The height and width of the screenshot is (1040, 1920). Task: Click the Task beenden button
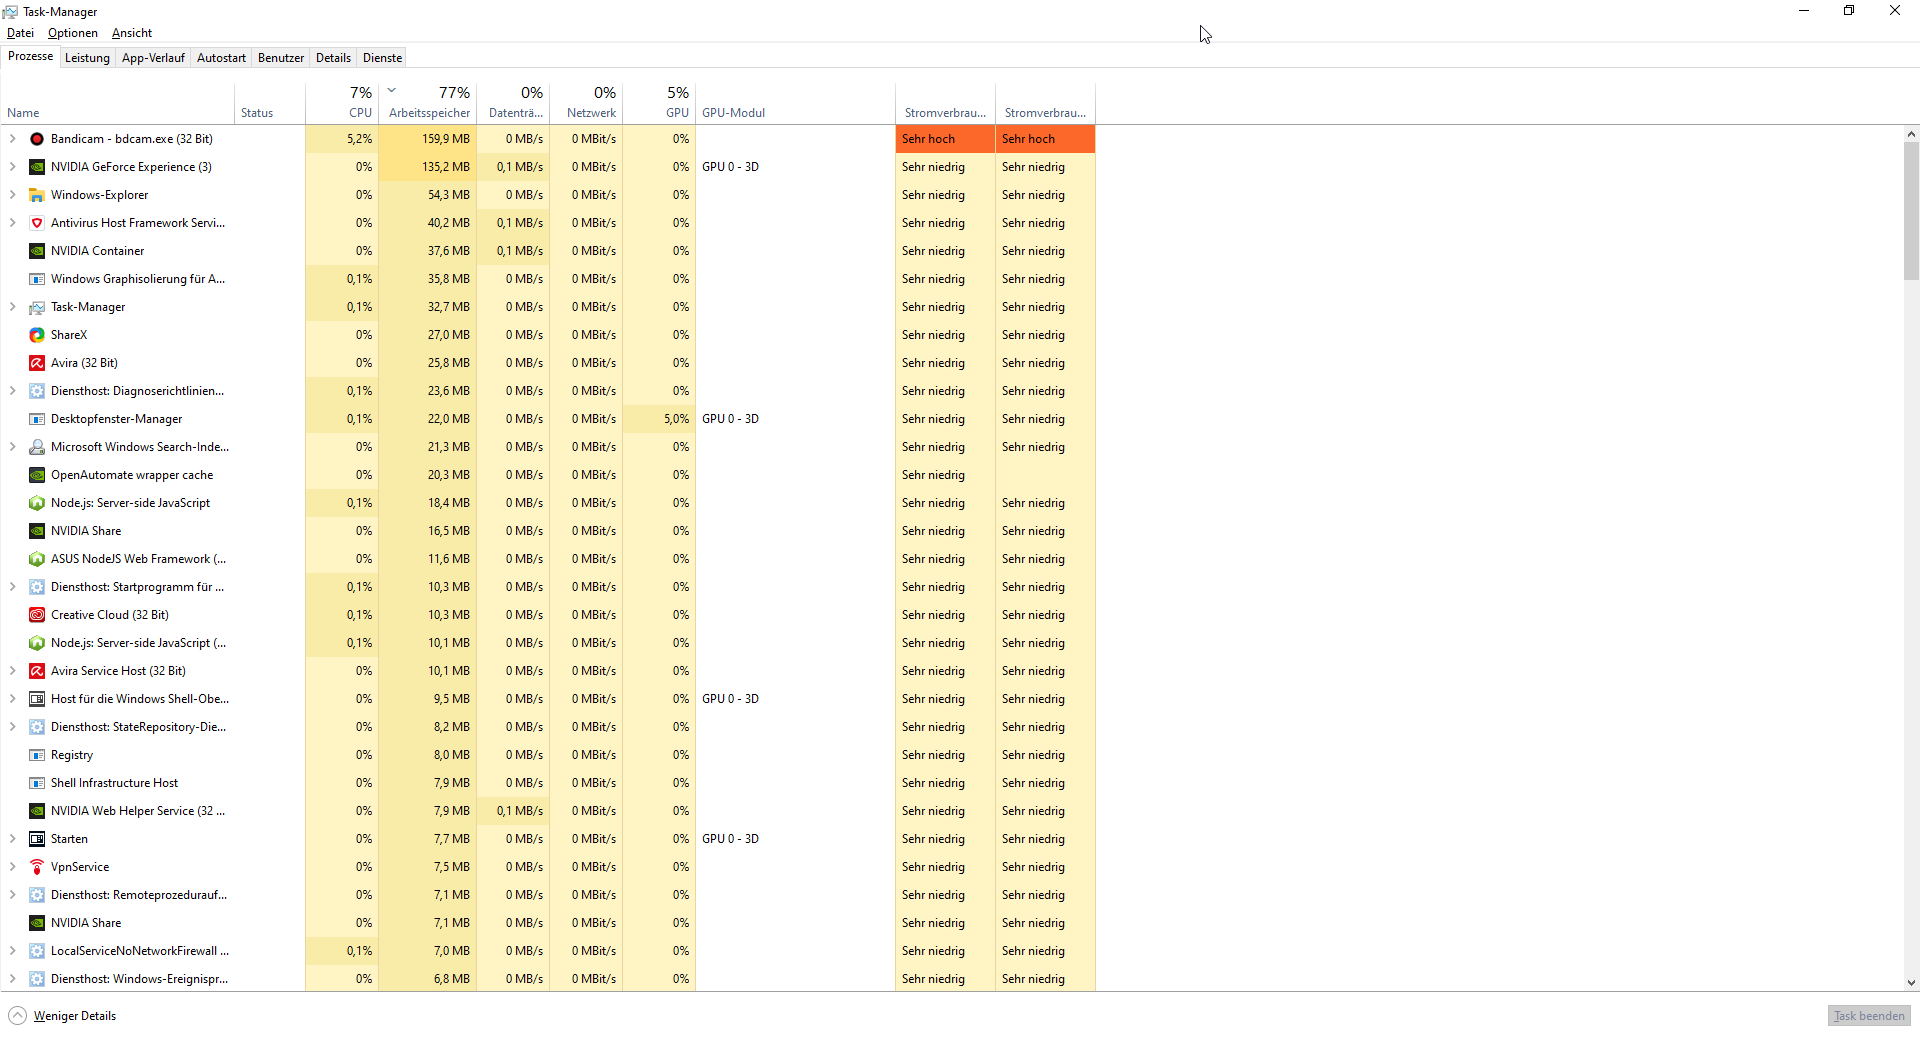[1869, 1016]
